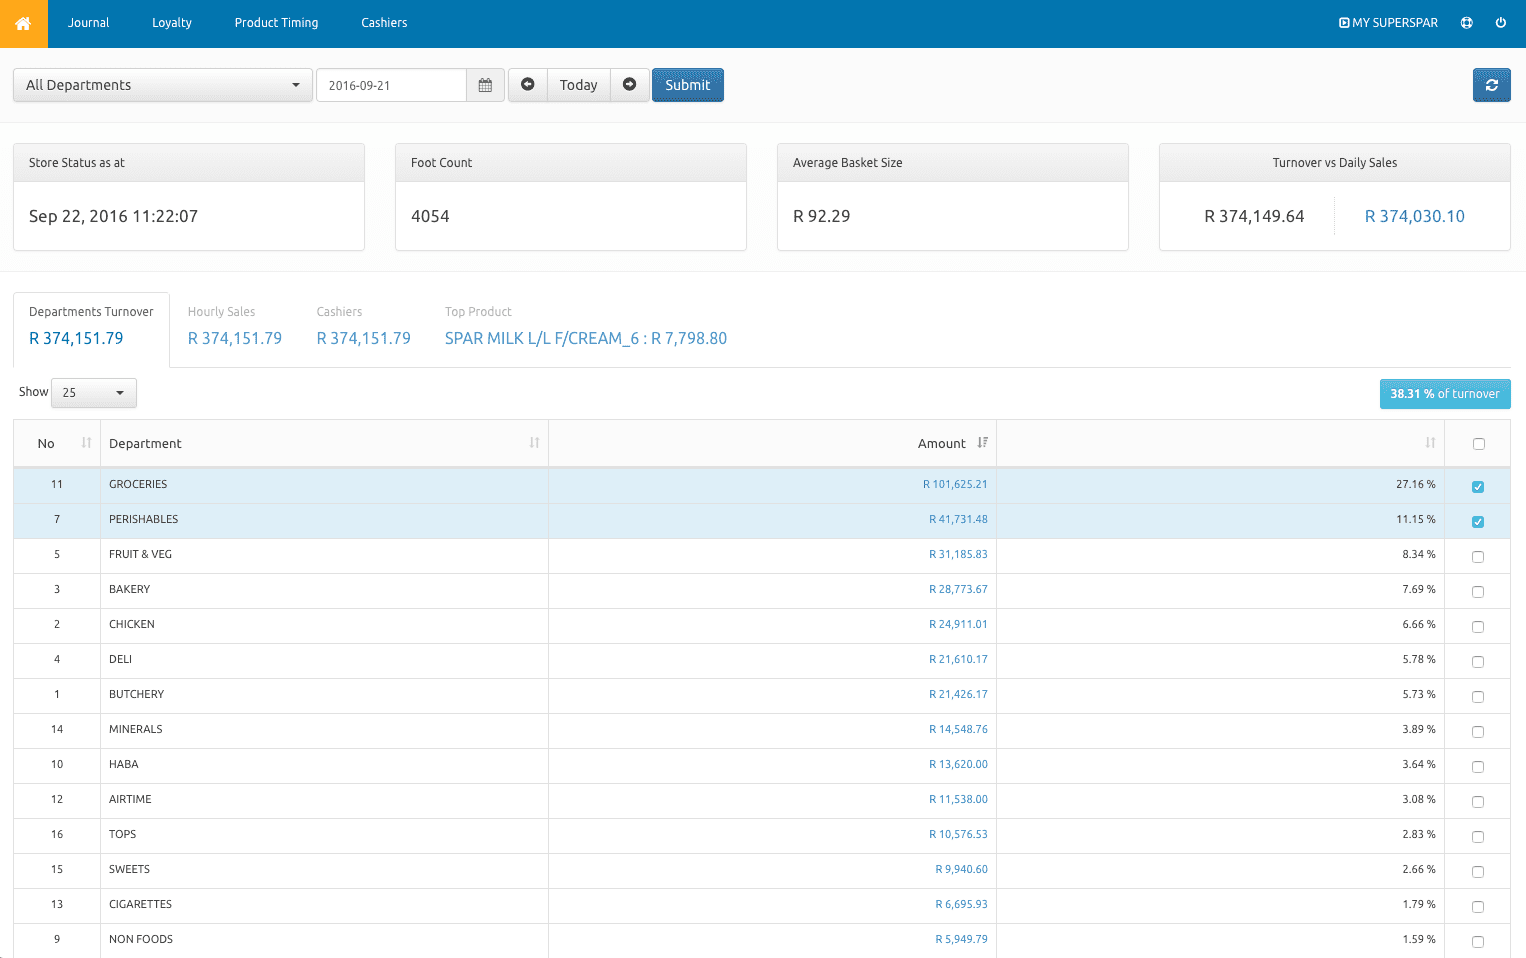This screenshot has height=958, width=1526.
Task: Click the power logout icon
Action: pyautogui.click(x=1500, y=23)
